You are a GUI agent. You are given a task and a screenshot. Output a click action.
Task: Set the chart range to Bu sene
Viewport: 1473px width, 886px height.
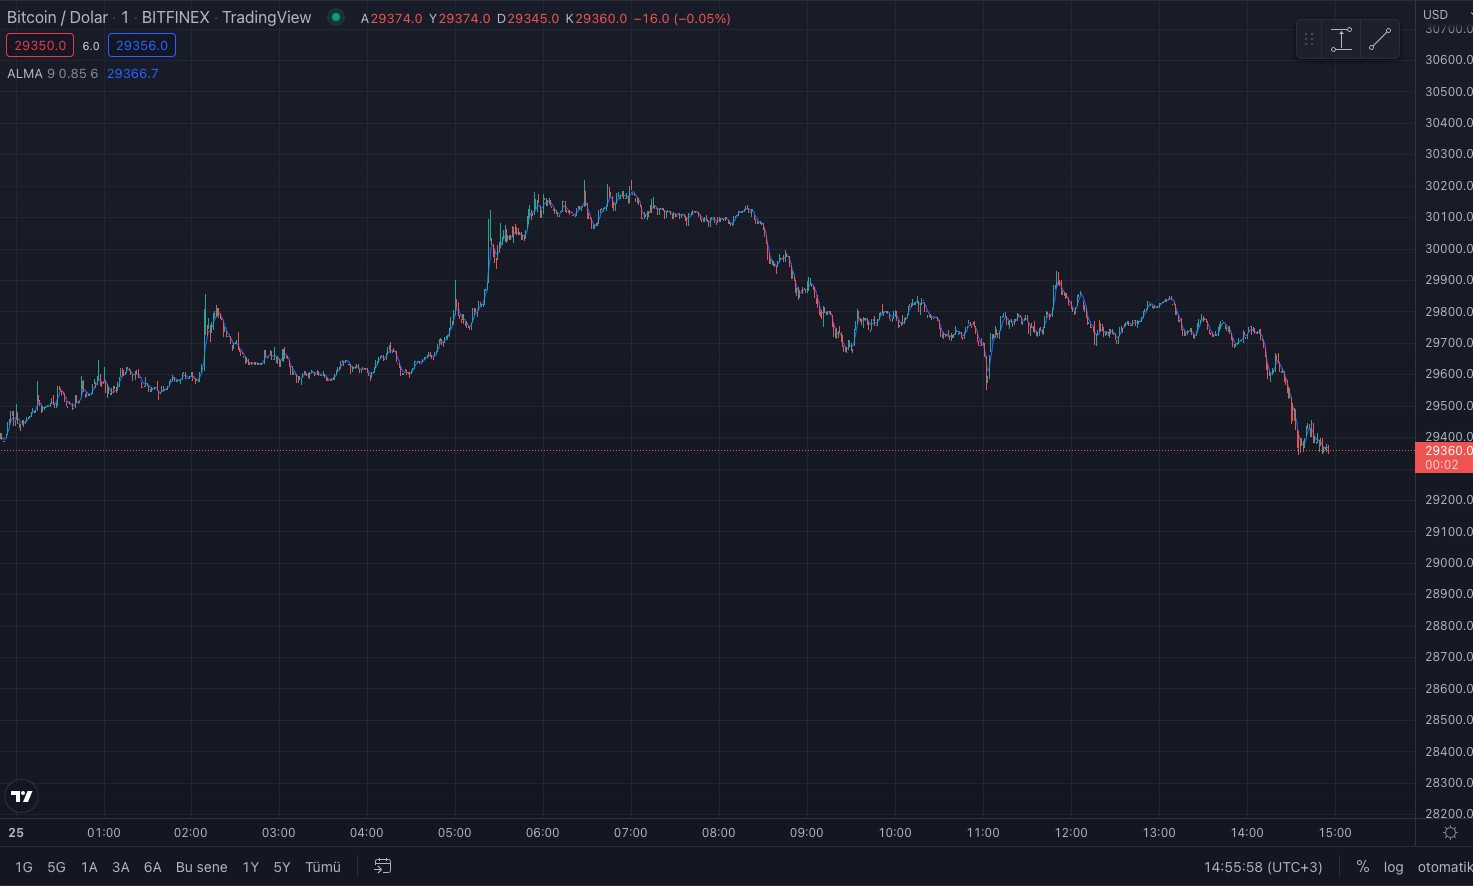pyautogui.click(x=201, y=867)
